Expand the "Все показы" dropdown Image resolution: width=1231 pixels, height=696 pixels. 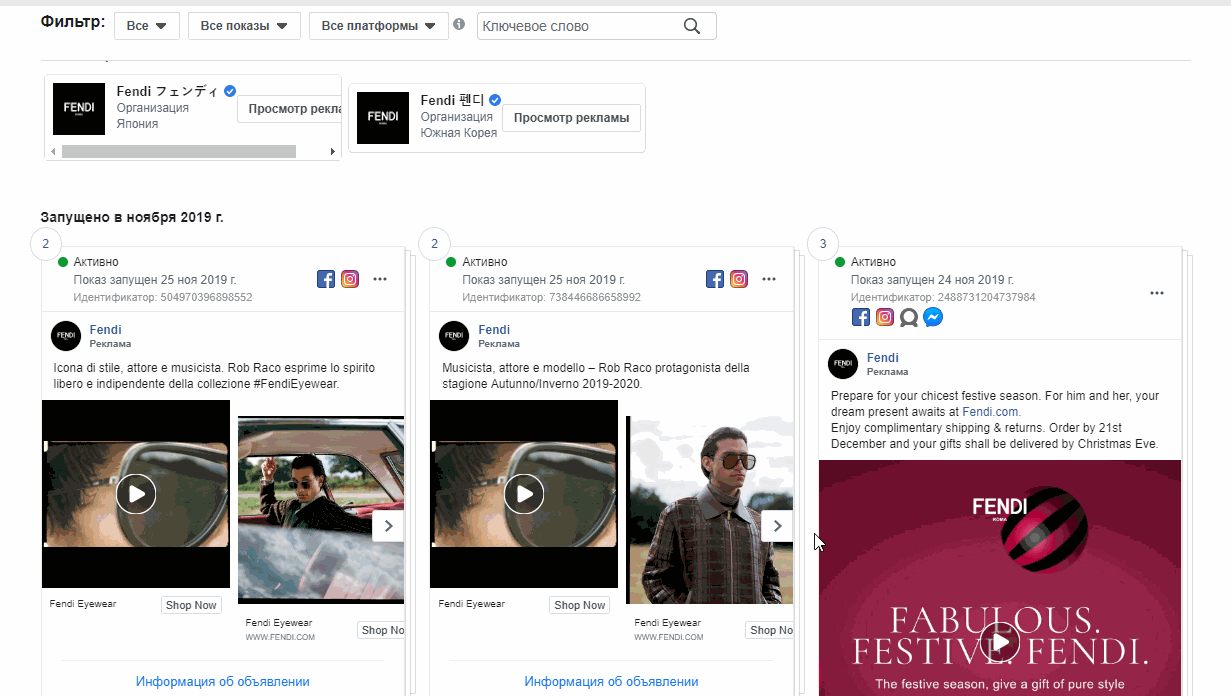[x=244, y=27]
